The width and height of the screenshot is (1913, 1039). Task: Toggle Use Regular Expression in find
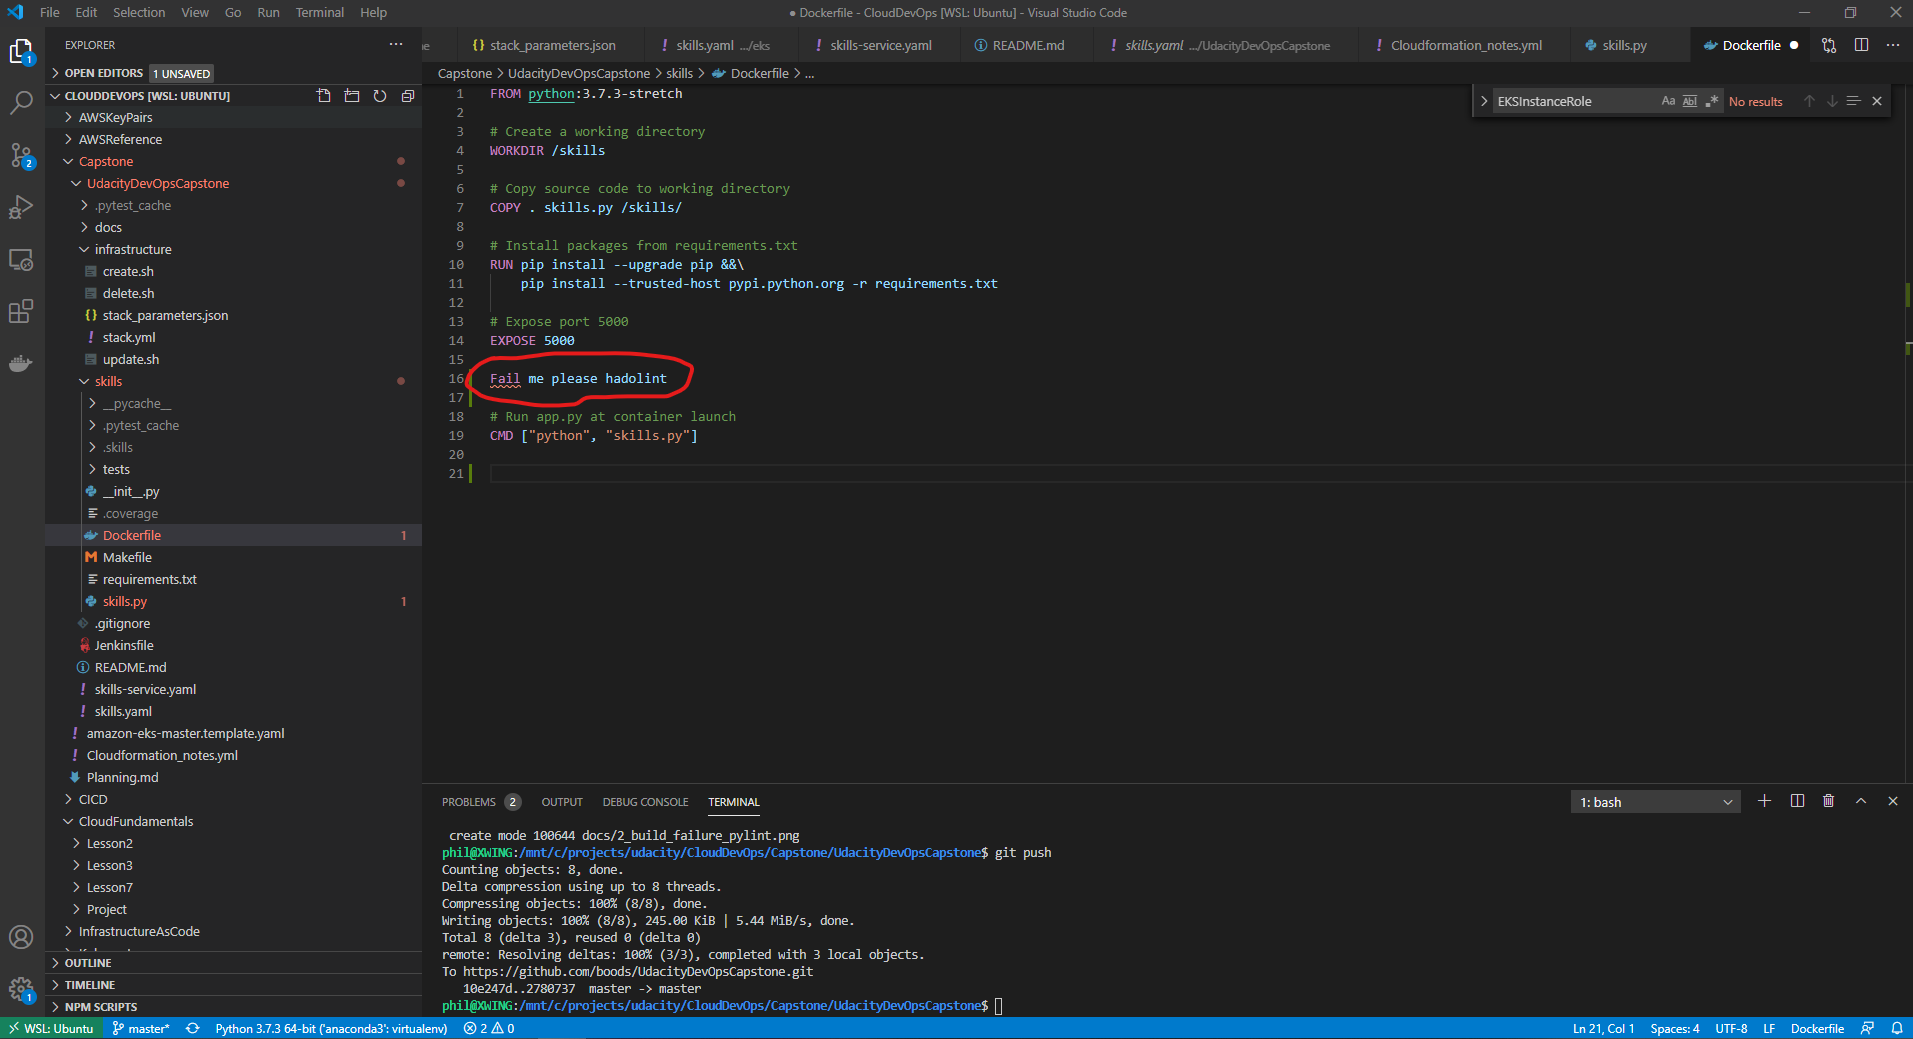(1712, 101)
